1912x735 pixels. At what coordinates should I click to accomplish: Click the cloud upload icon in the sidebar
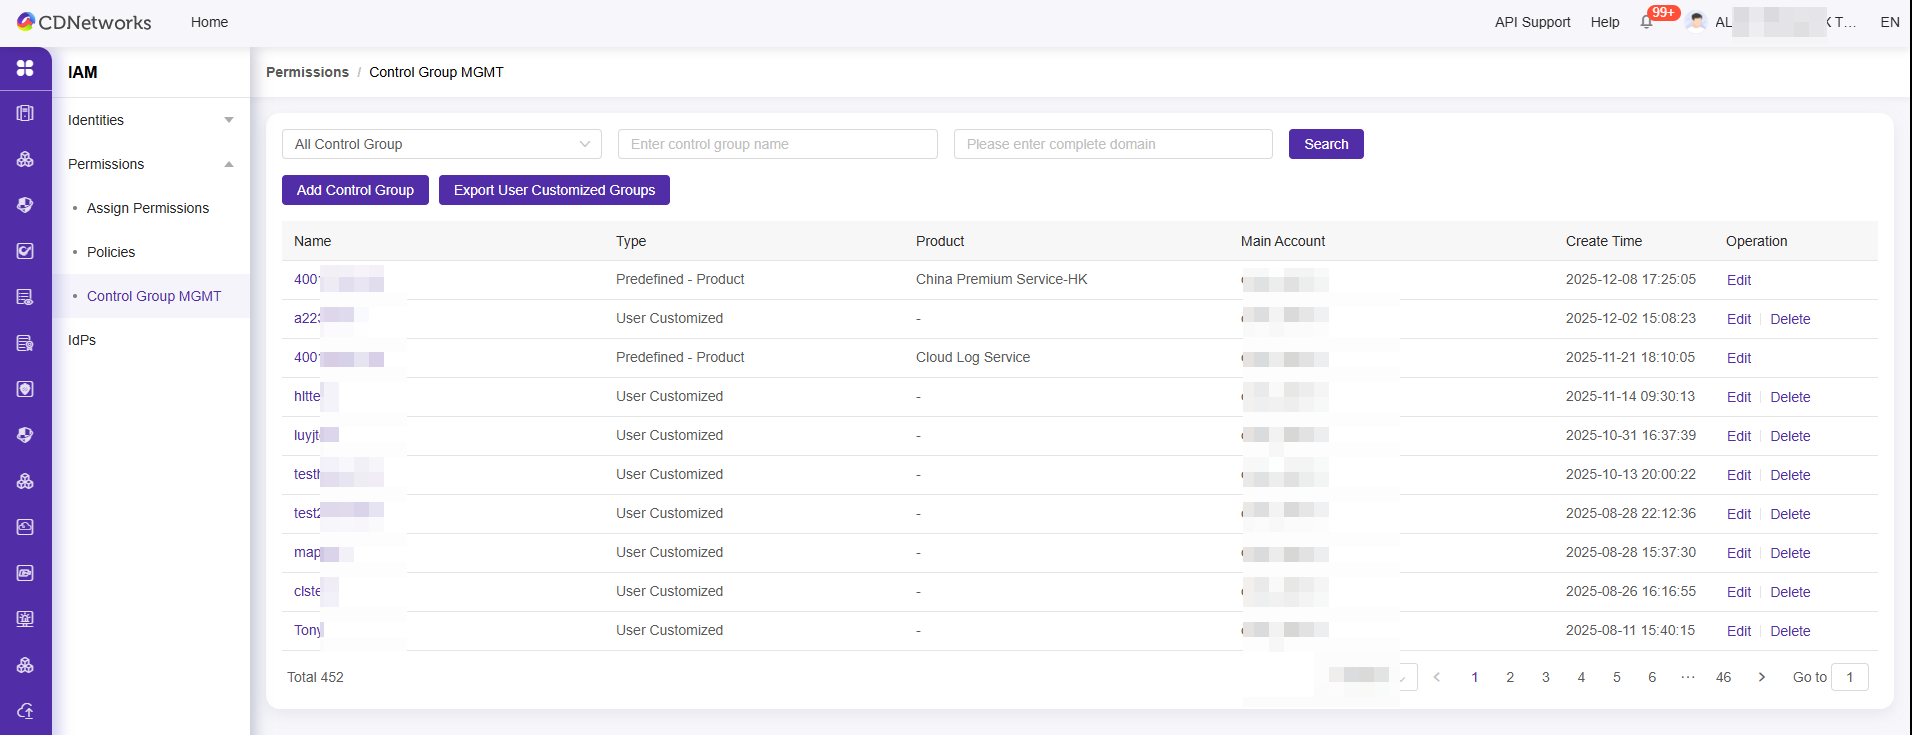pos(25,711)
